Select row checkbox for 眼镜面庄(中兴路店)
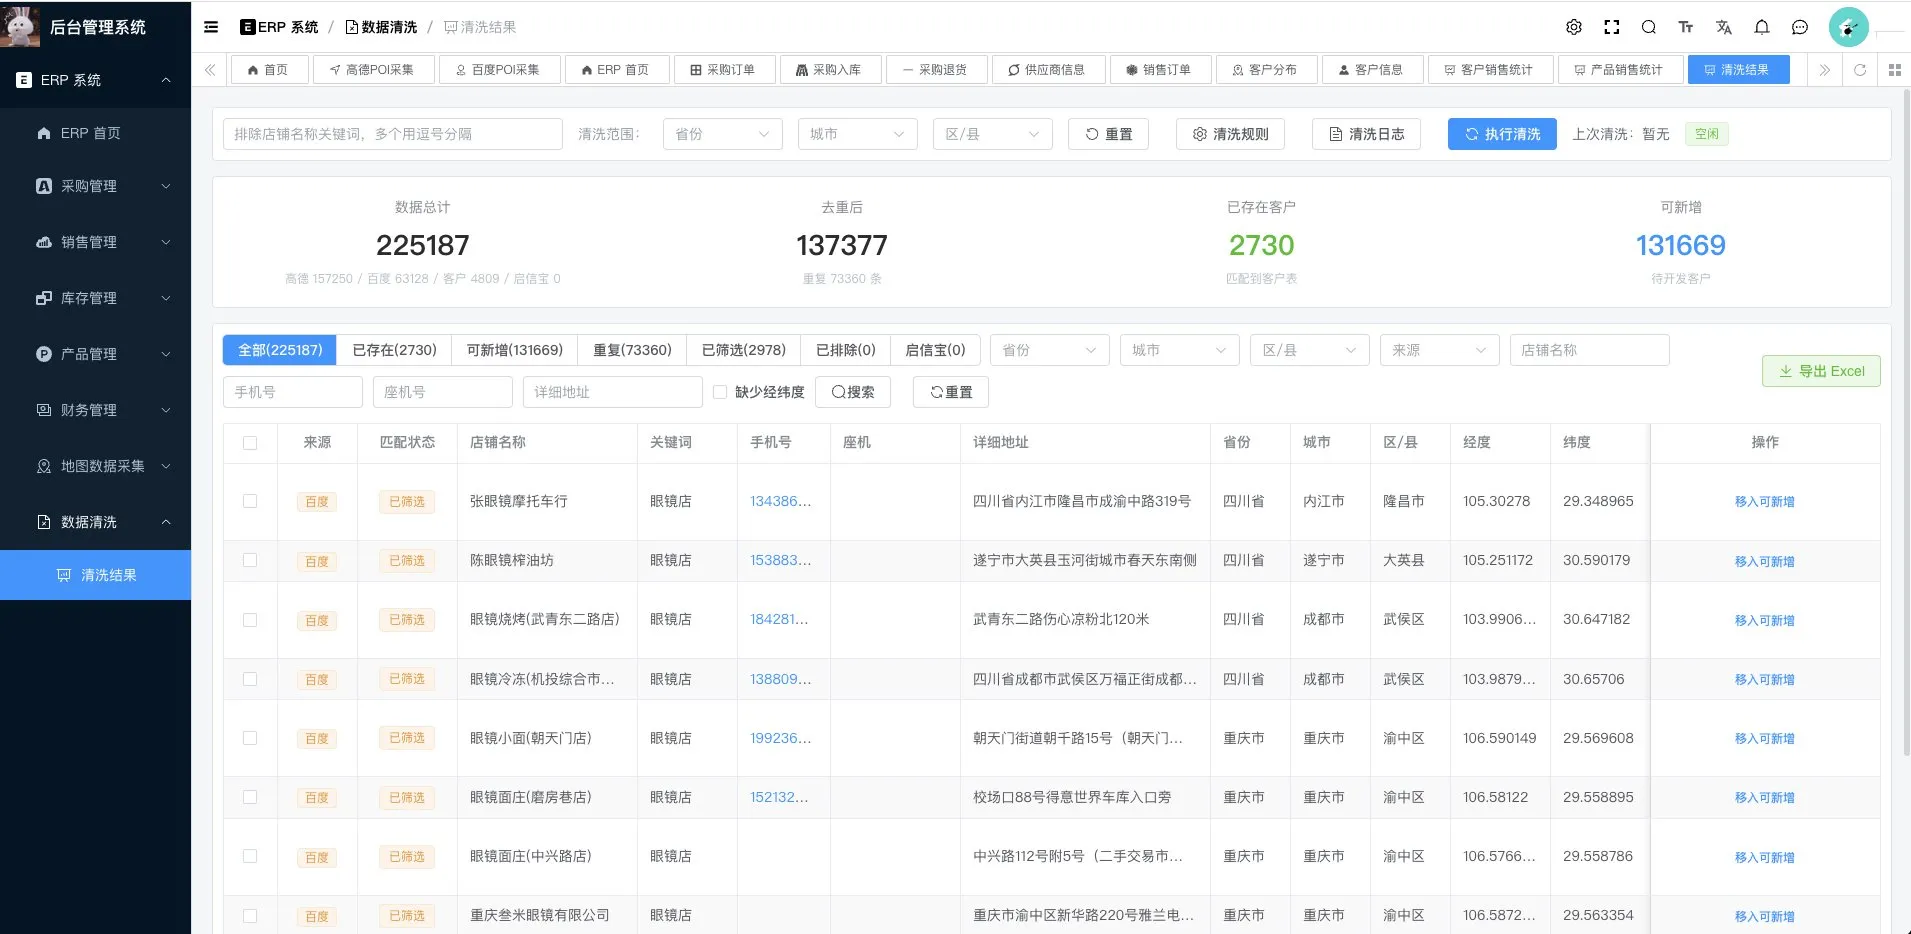 coord(250,856)
